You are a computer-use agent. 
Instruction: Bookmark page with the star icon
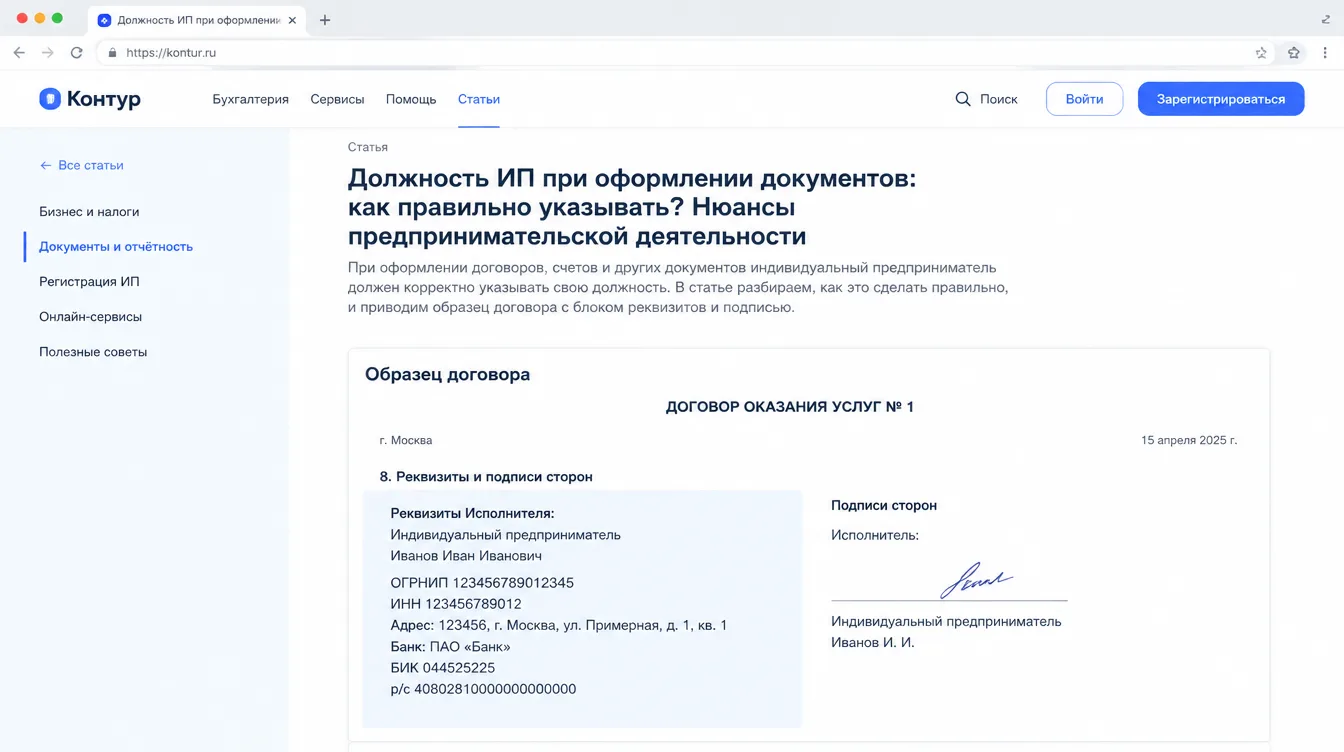point(1261,53)
